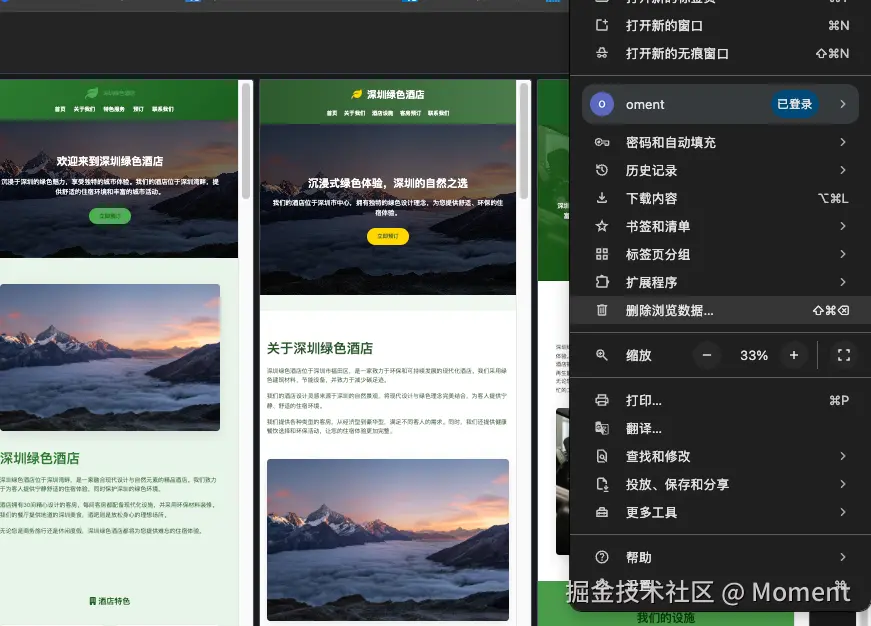Click 联系我们 nav link in first preview
Viewport: 871px width, 626px height.
163,109
